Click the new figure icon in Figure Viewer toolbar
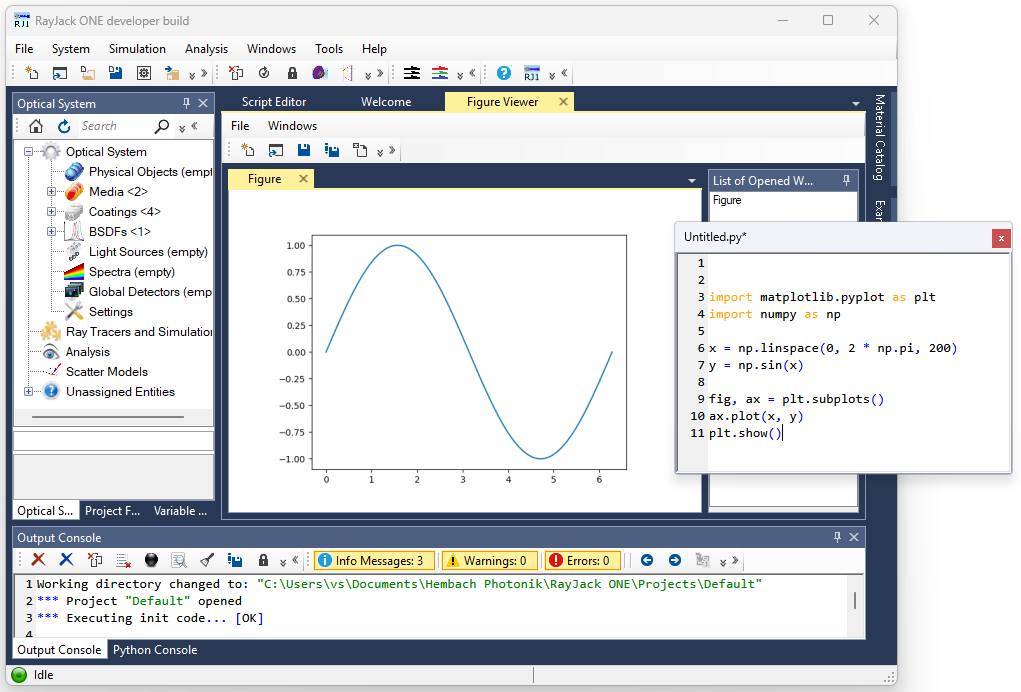Viewport: 1021px width, 692px height. [x=247, y=150]
